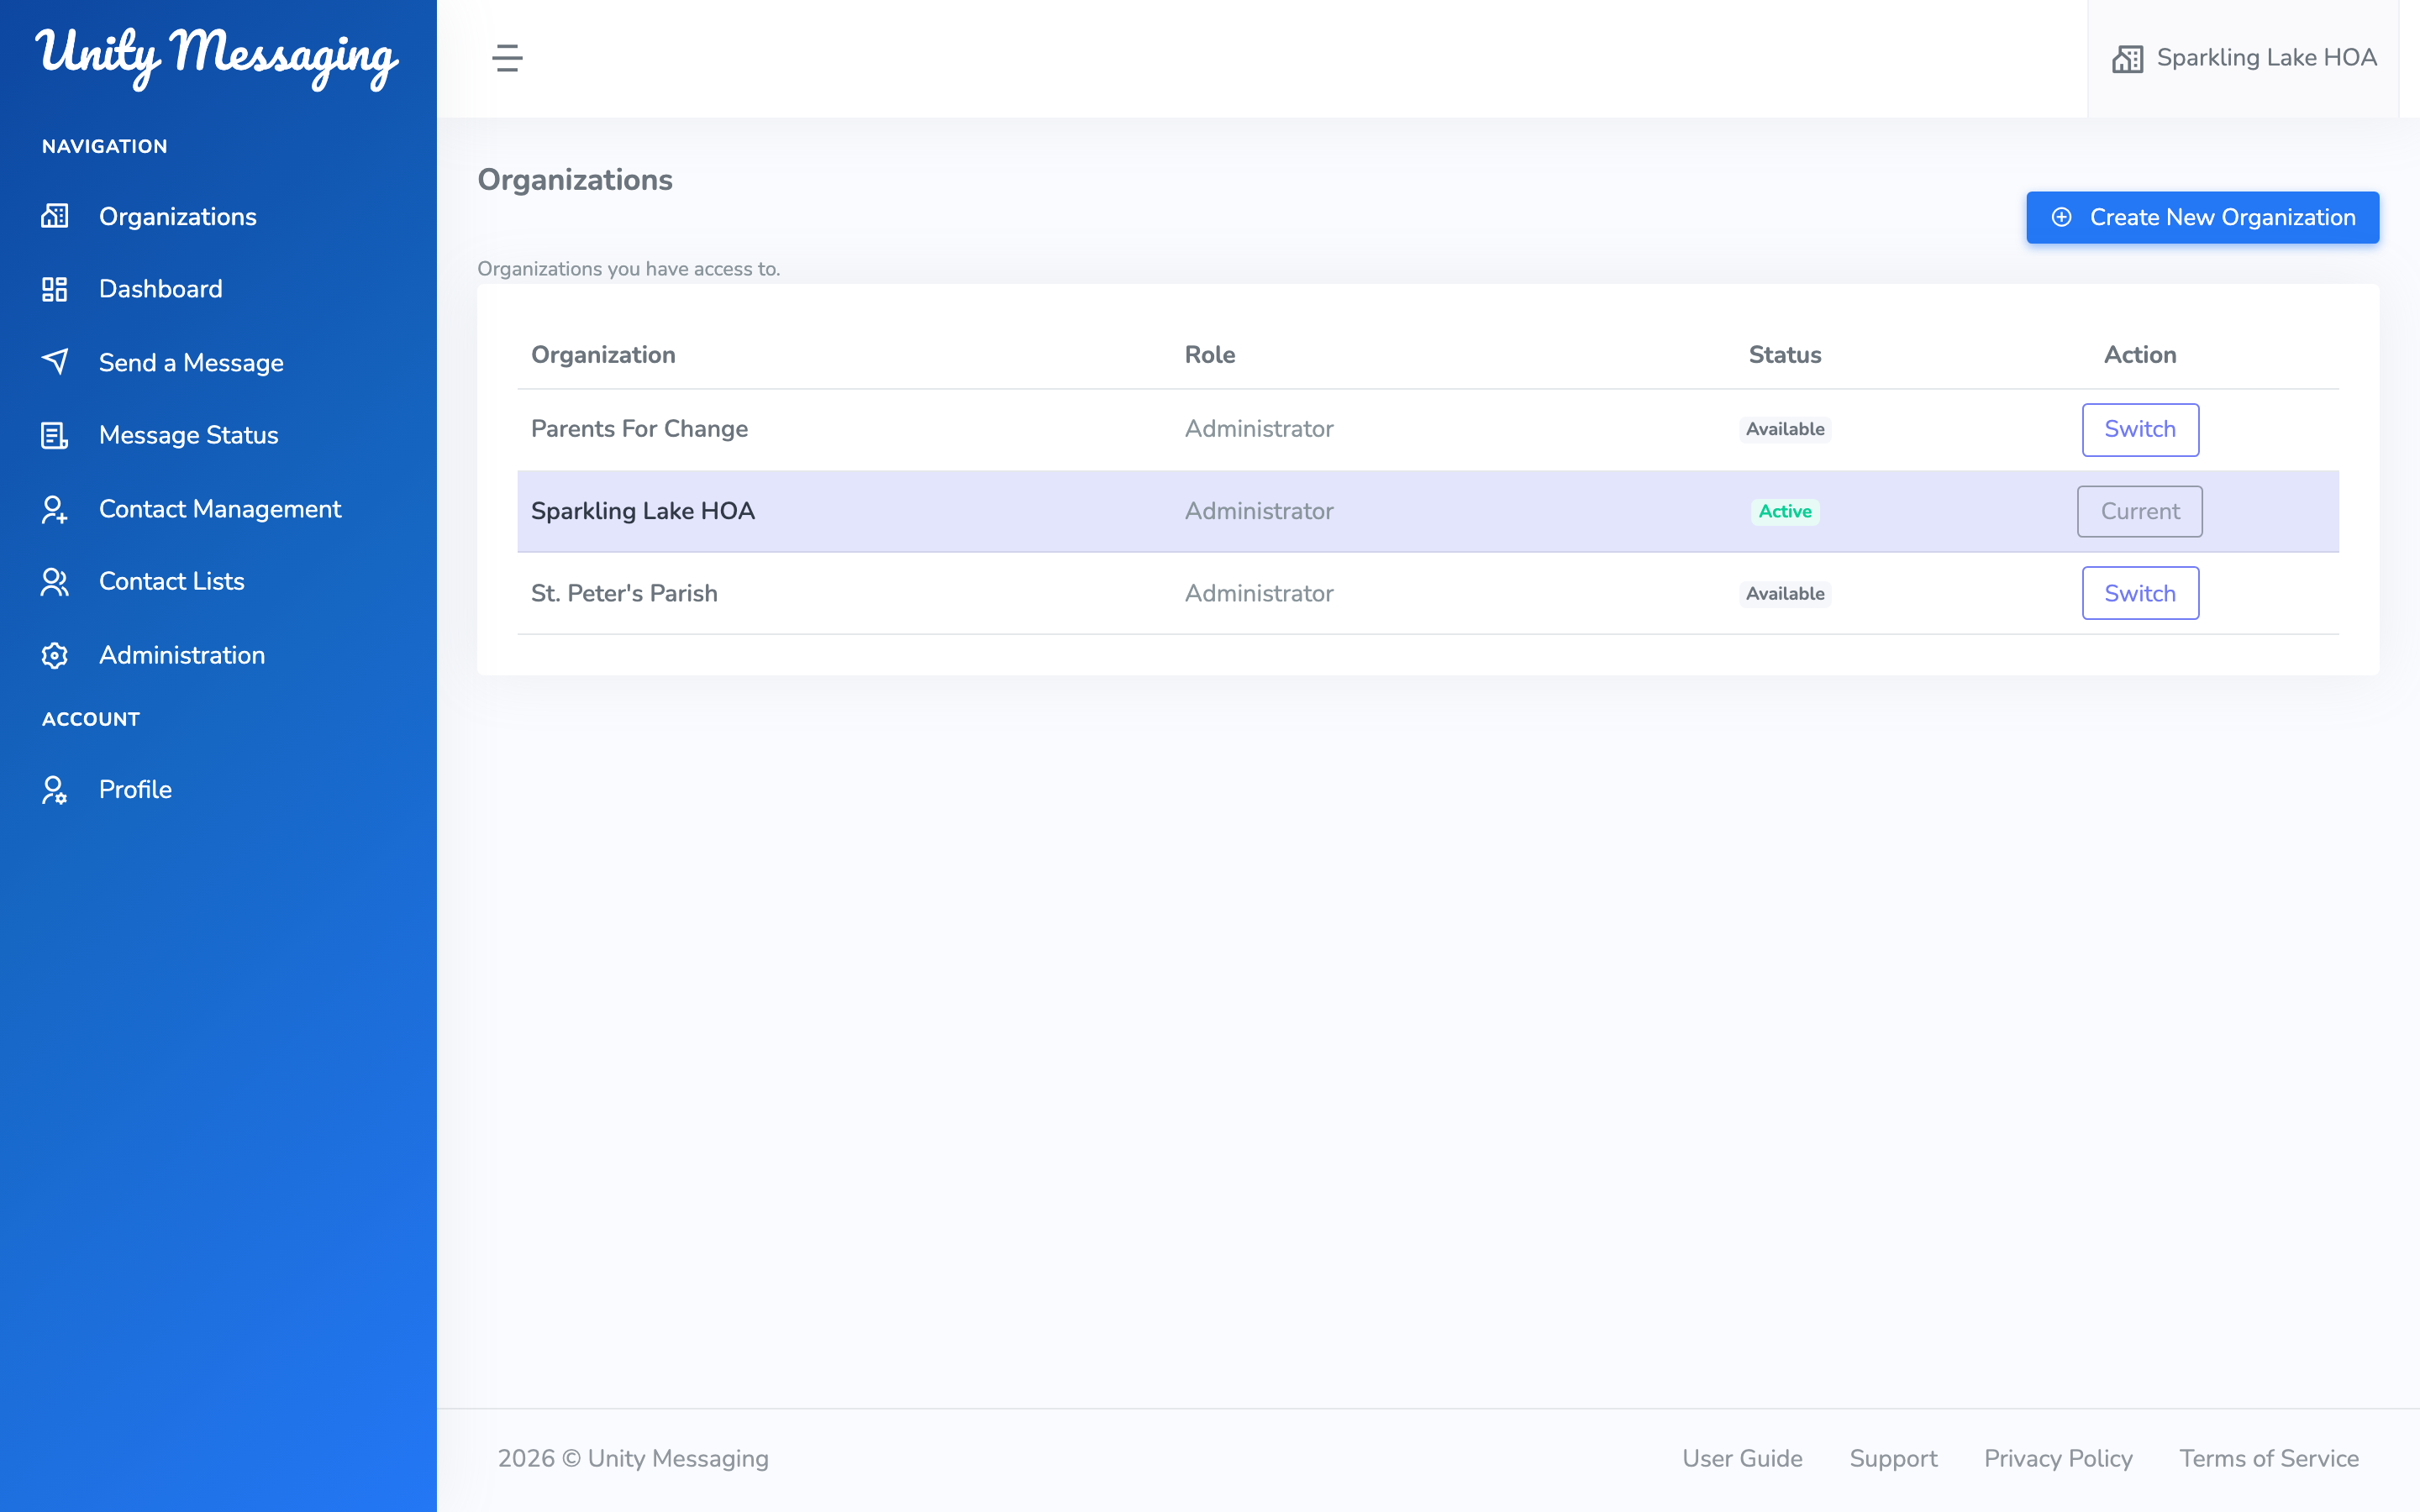Click the Dashboard grid icon
Screen dimensions: 2420x1512
pyautogui.click(x=55, y=289)
